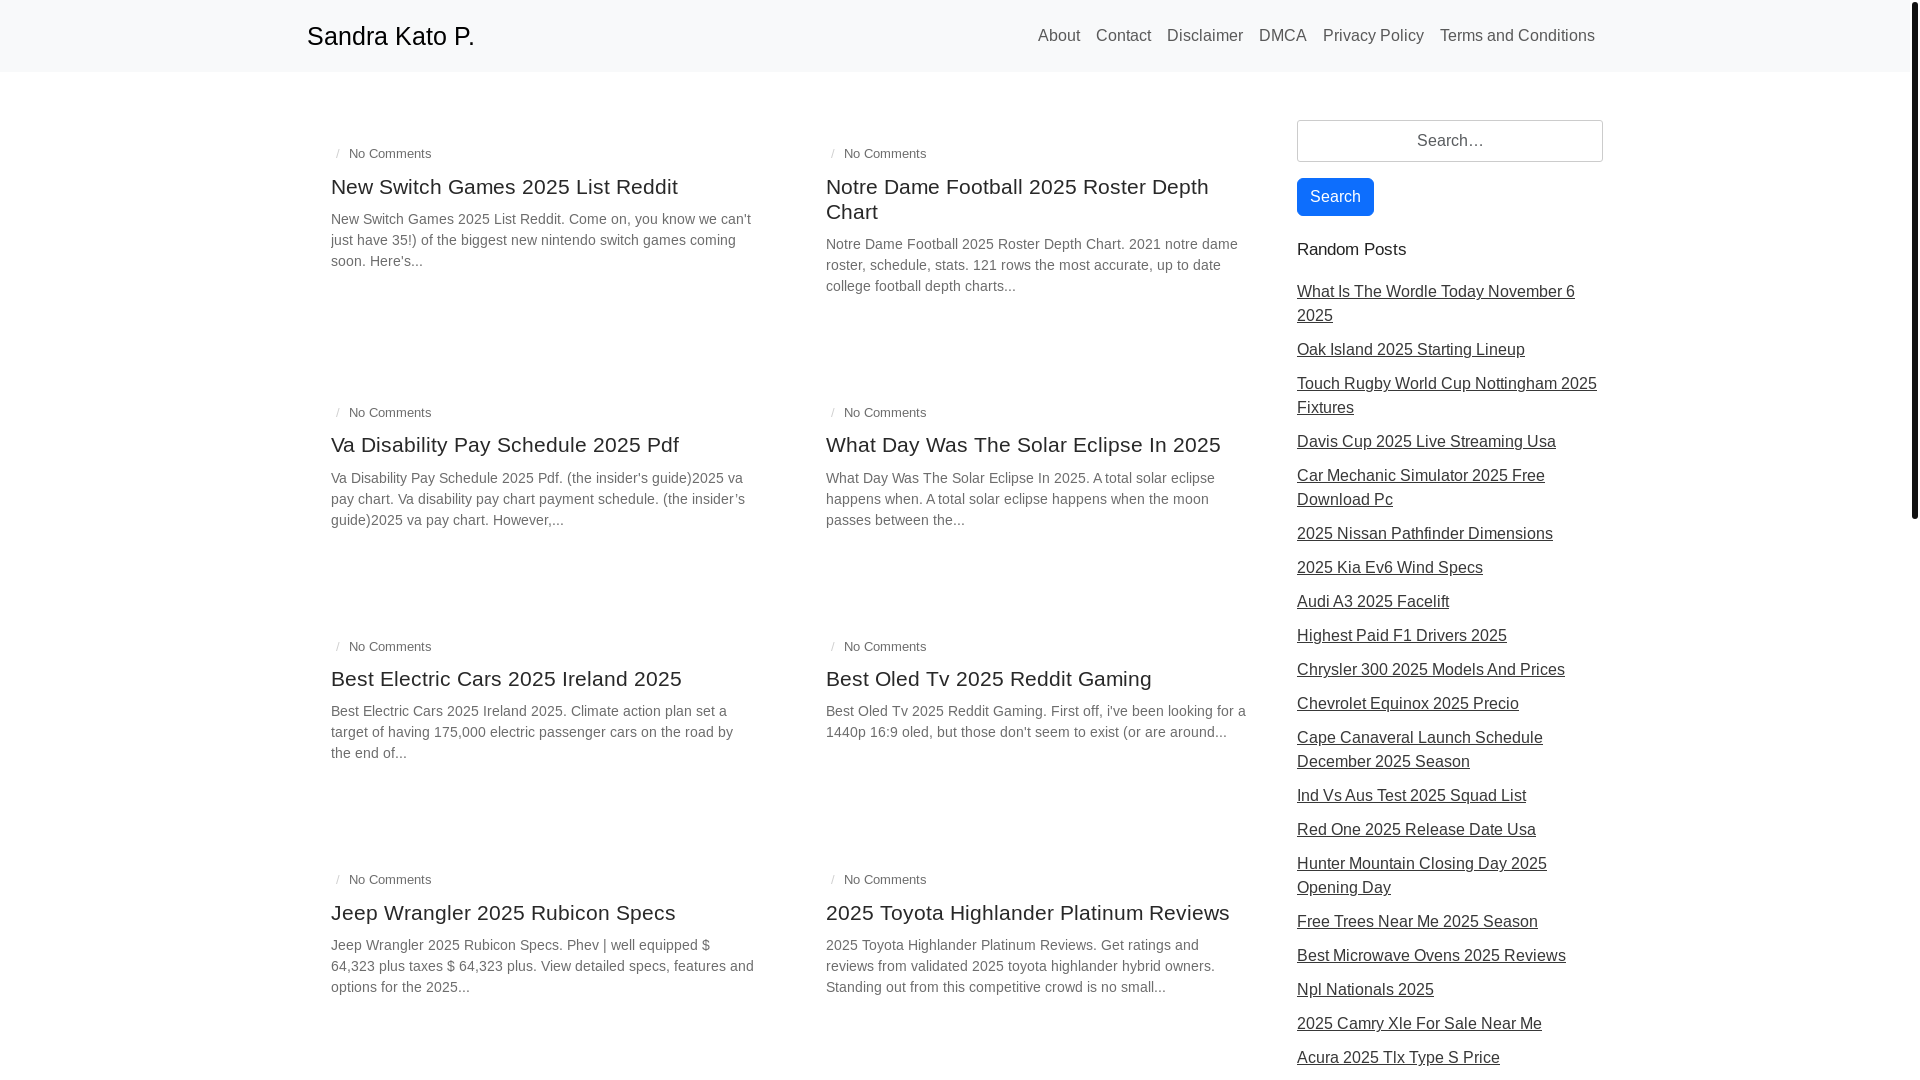Screen dimensions: 1920x1080
Task: Click the blue Search button
Action: (1335, 197)
